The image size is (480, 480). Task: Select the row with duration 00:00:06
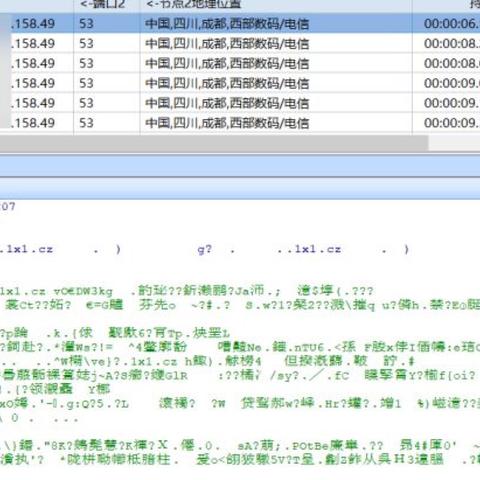pos(240,23)
